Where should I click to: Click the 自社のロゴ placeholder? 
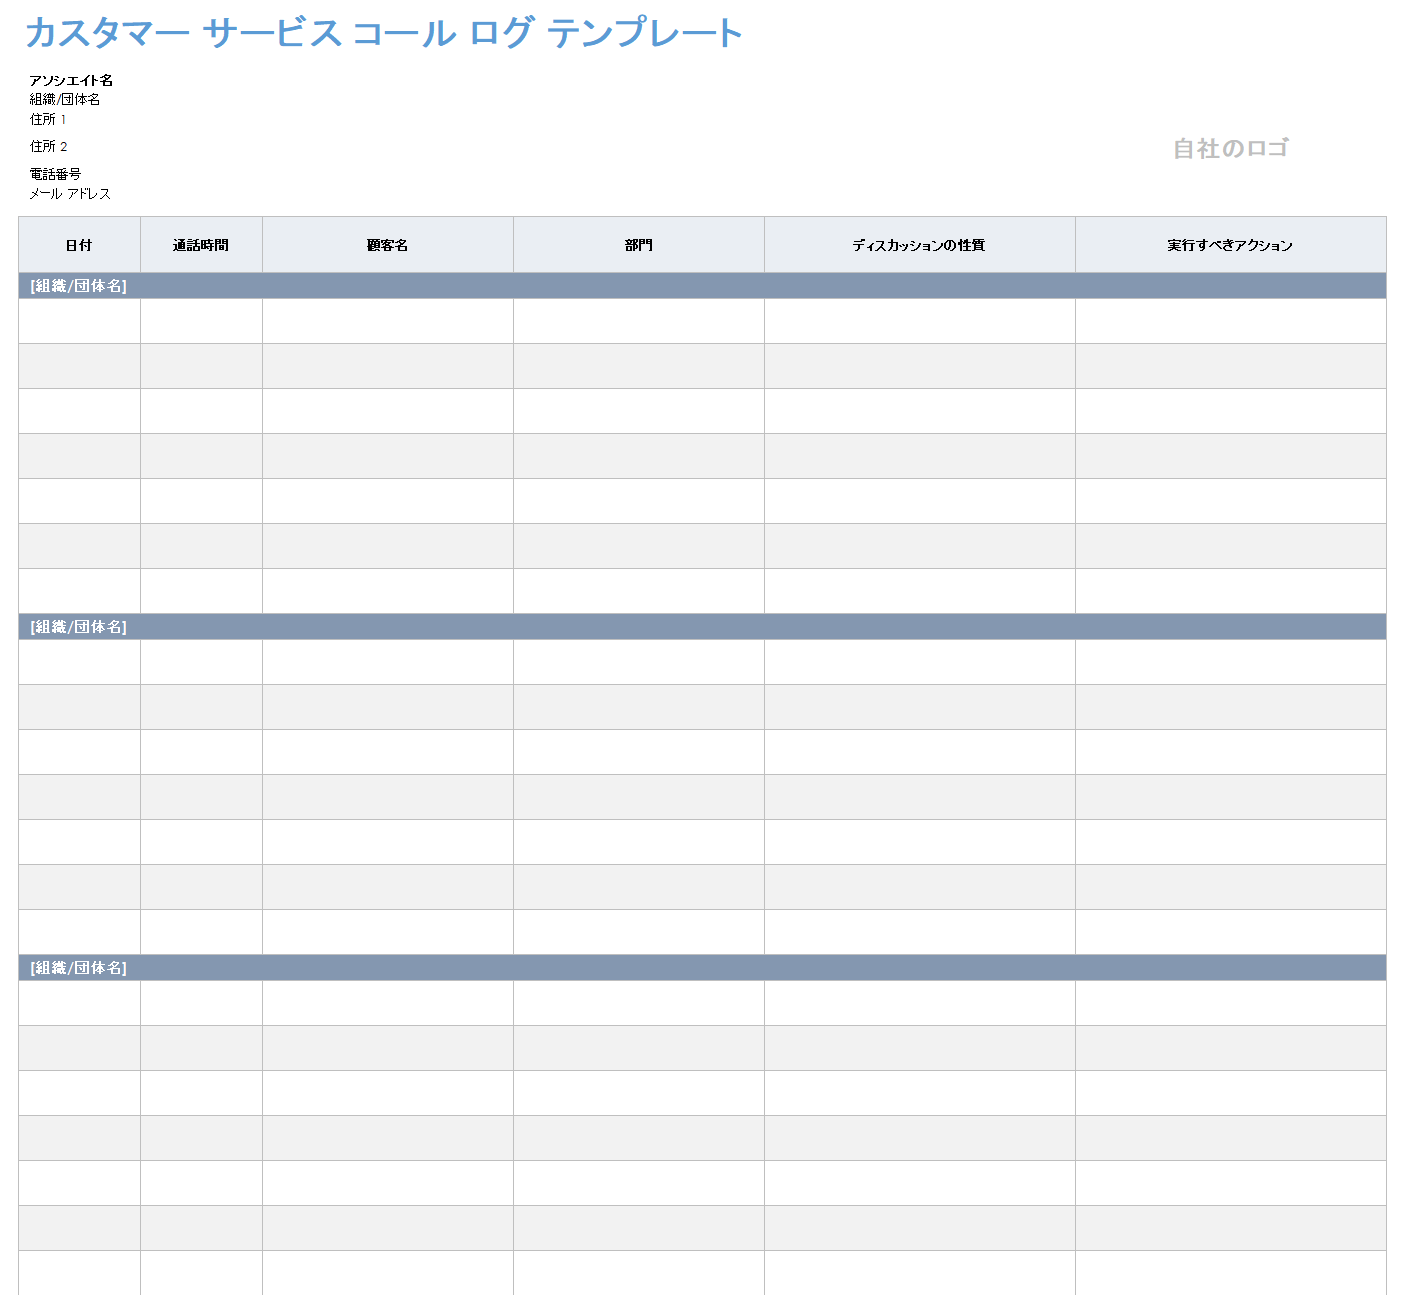[x=1231, y=149]
